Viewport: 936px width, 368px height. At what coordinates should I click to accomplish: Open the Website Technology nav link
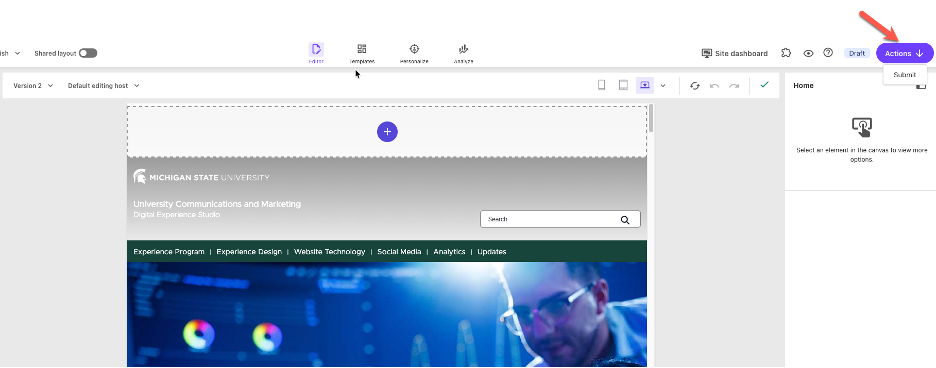(330, 252)
